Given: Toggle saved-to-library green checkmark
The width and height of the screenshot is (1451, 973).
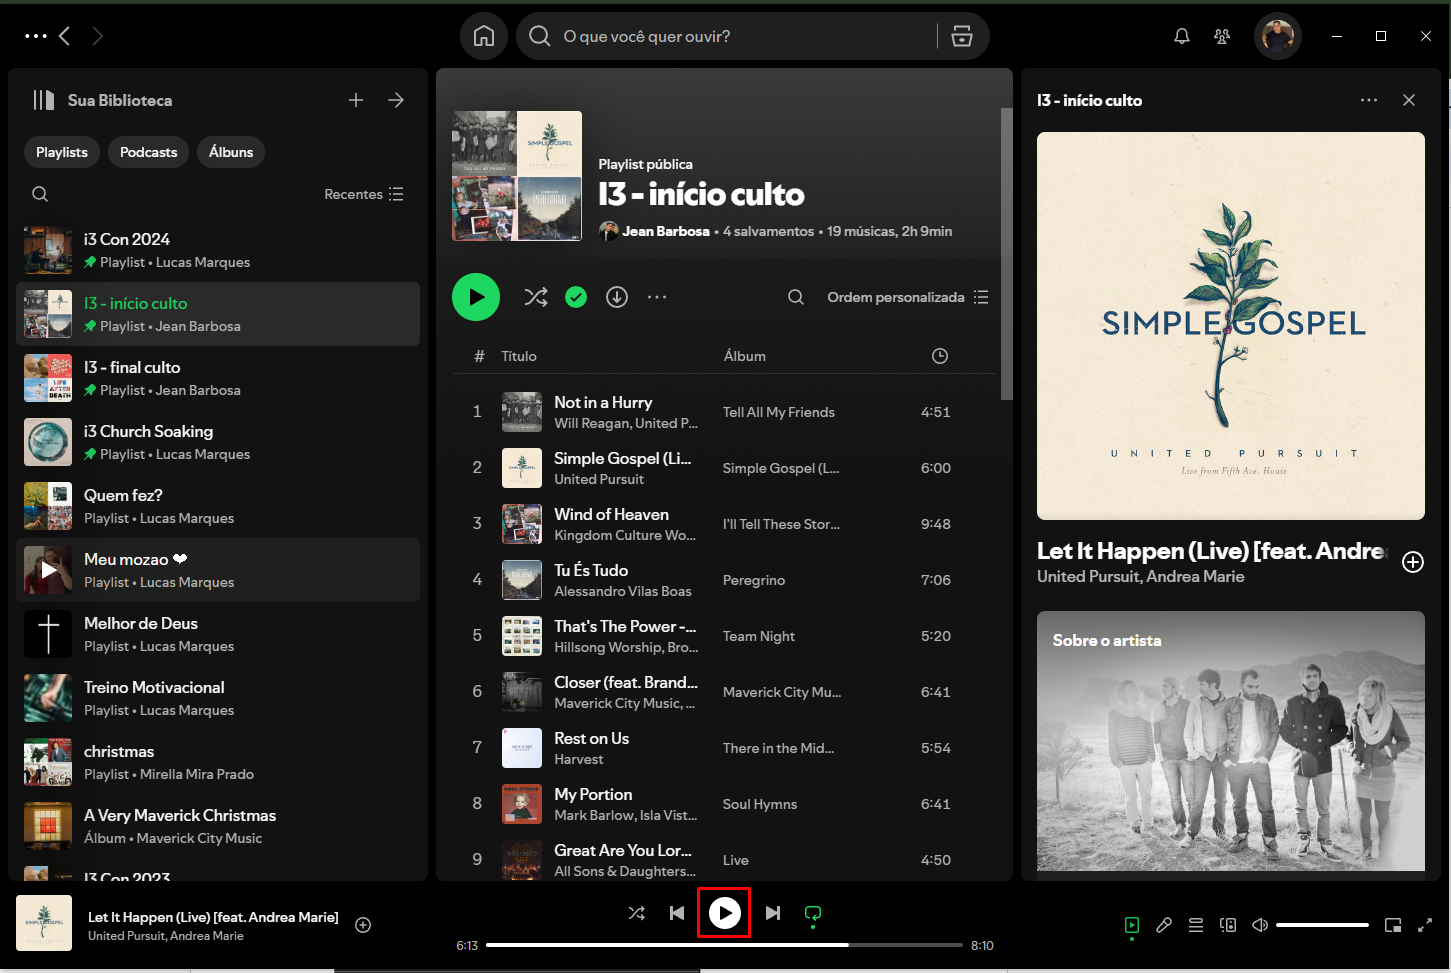Looking at the screenshot, I should point(576,297).
